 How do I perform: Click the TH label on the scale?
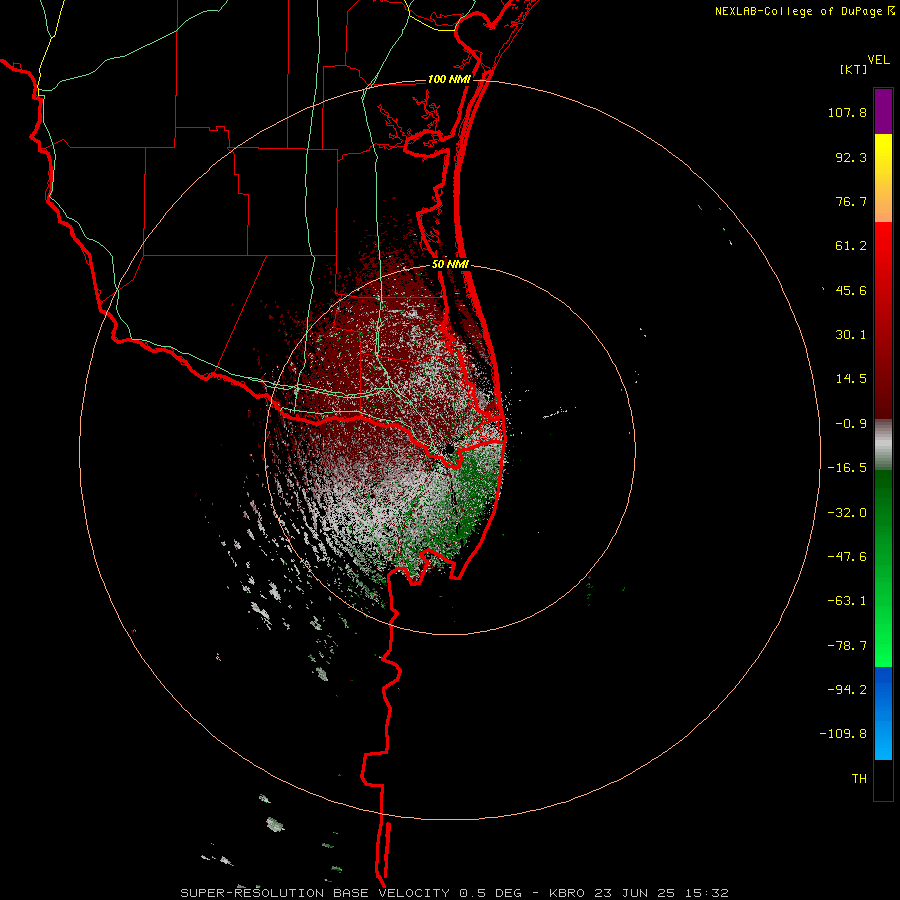(x=859, y=779)
